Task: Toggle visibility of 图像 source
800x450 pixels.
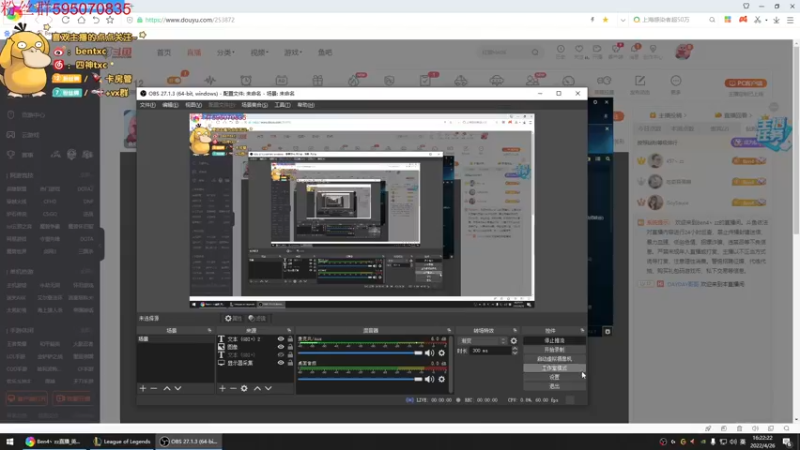Action: pyautogui.click(x=281, y=347)
